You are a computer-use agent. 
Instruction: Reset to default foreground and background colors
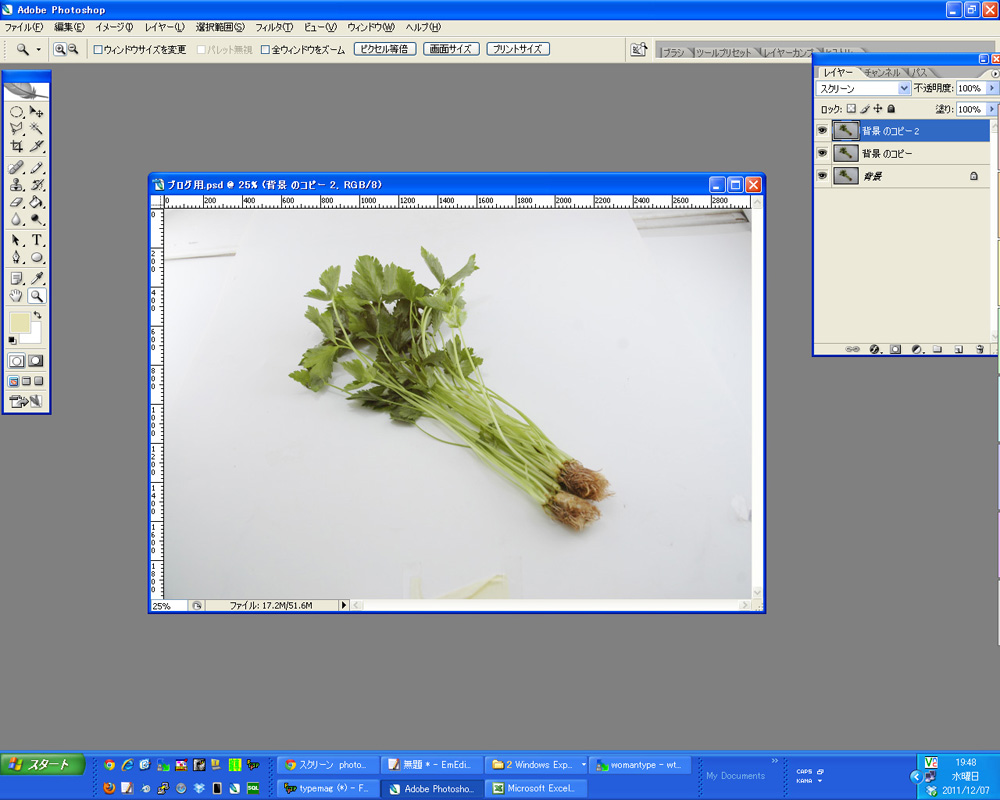click(11, 341)
